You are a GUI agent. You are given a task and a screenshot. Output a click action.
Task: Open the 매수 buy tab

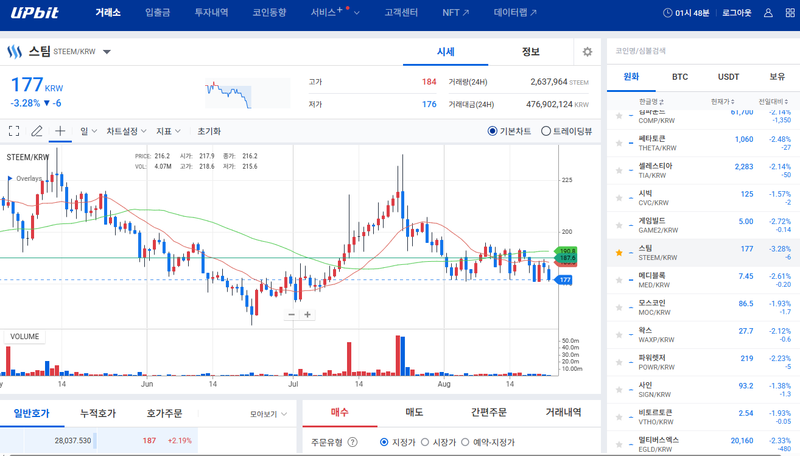[340, 412]
